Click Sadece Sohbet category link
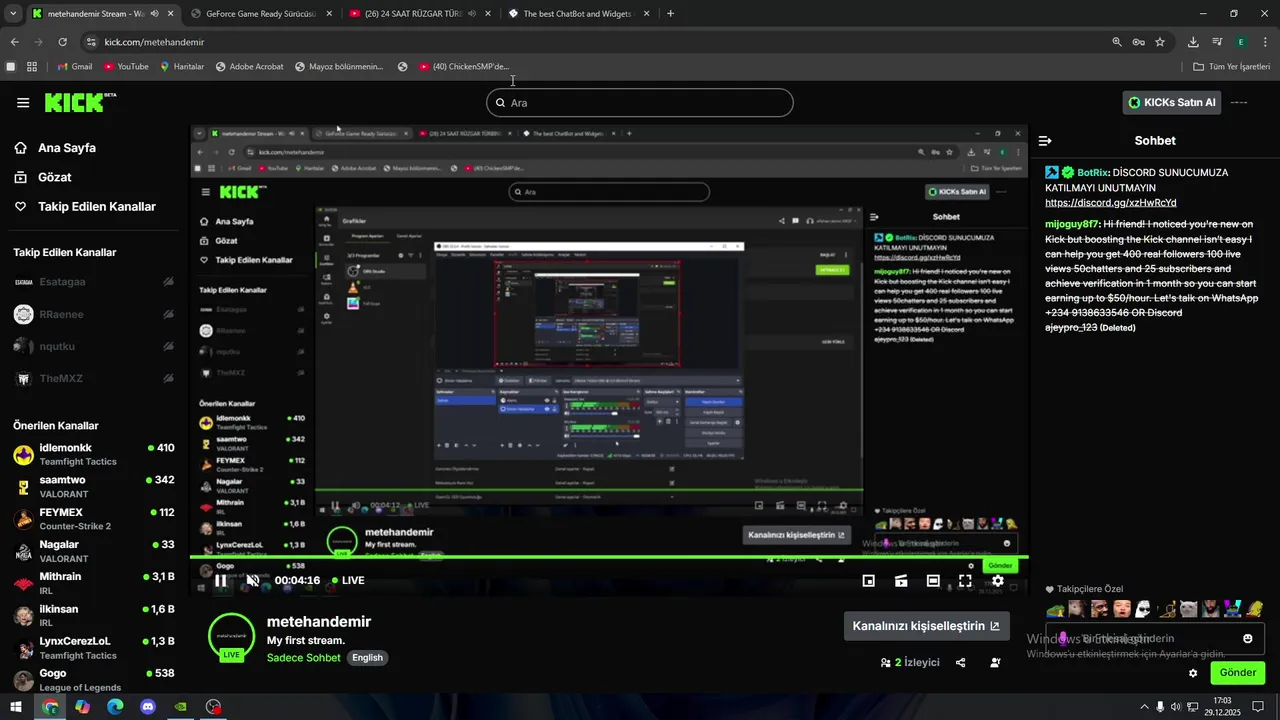Screen dimensions: 1280x720 click(x=304, y=658)
